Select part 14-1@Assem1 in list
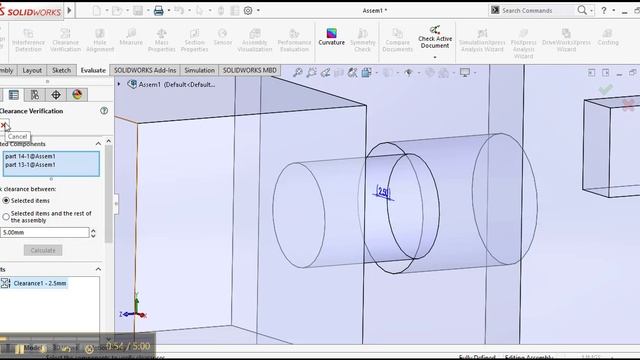This screenshot has width=640, height=360. click(x=30, y=156)
